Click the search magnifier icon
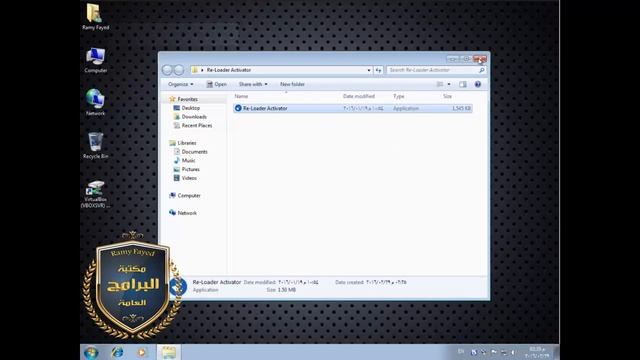The width and height of the screenshot is (640, 360). point(482,70)
